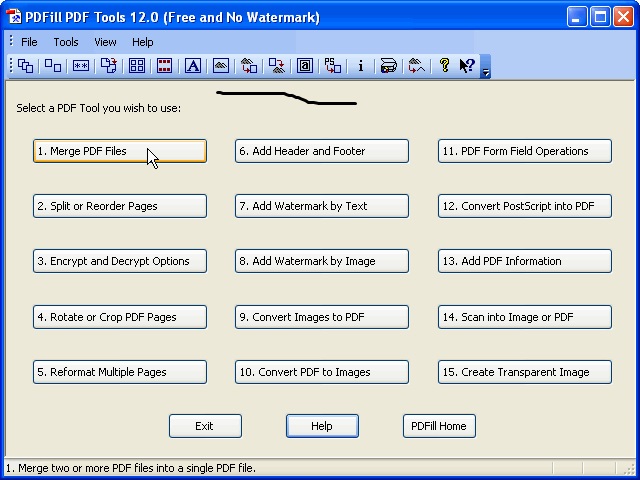Click the yellow question mark Help toolbar icon
Viewport: 640px width, 480px height.
point(444,65)
